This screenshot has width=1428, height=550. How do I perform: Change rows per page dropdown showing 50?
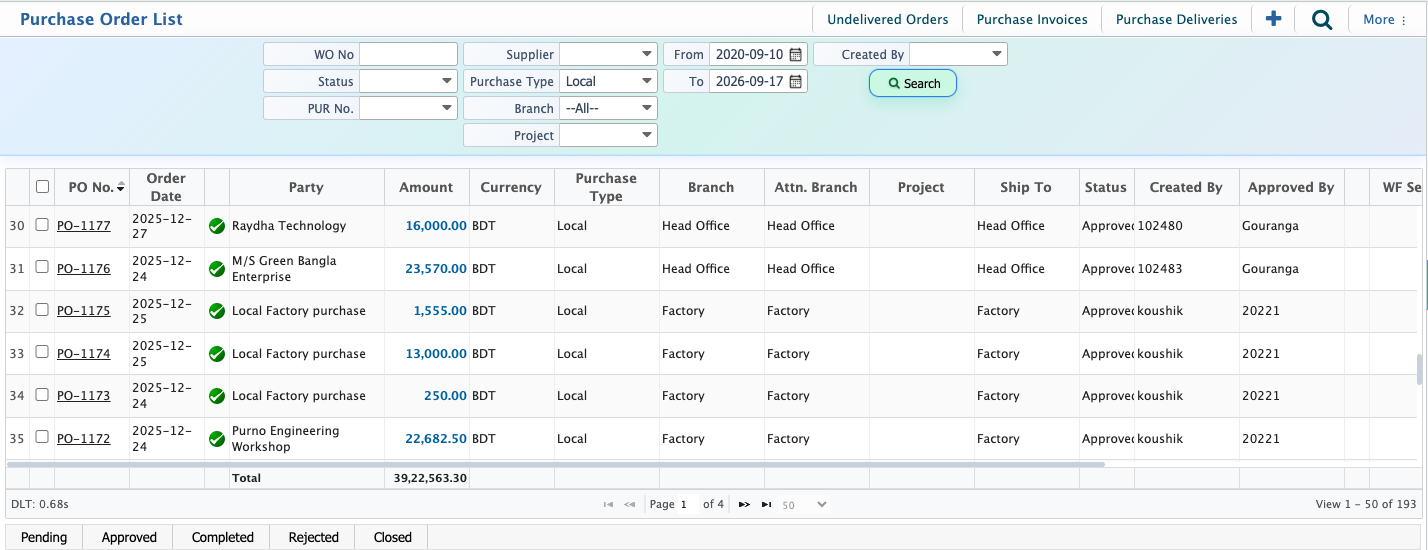804,505
